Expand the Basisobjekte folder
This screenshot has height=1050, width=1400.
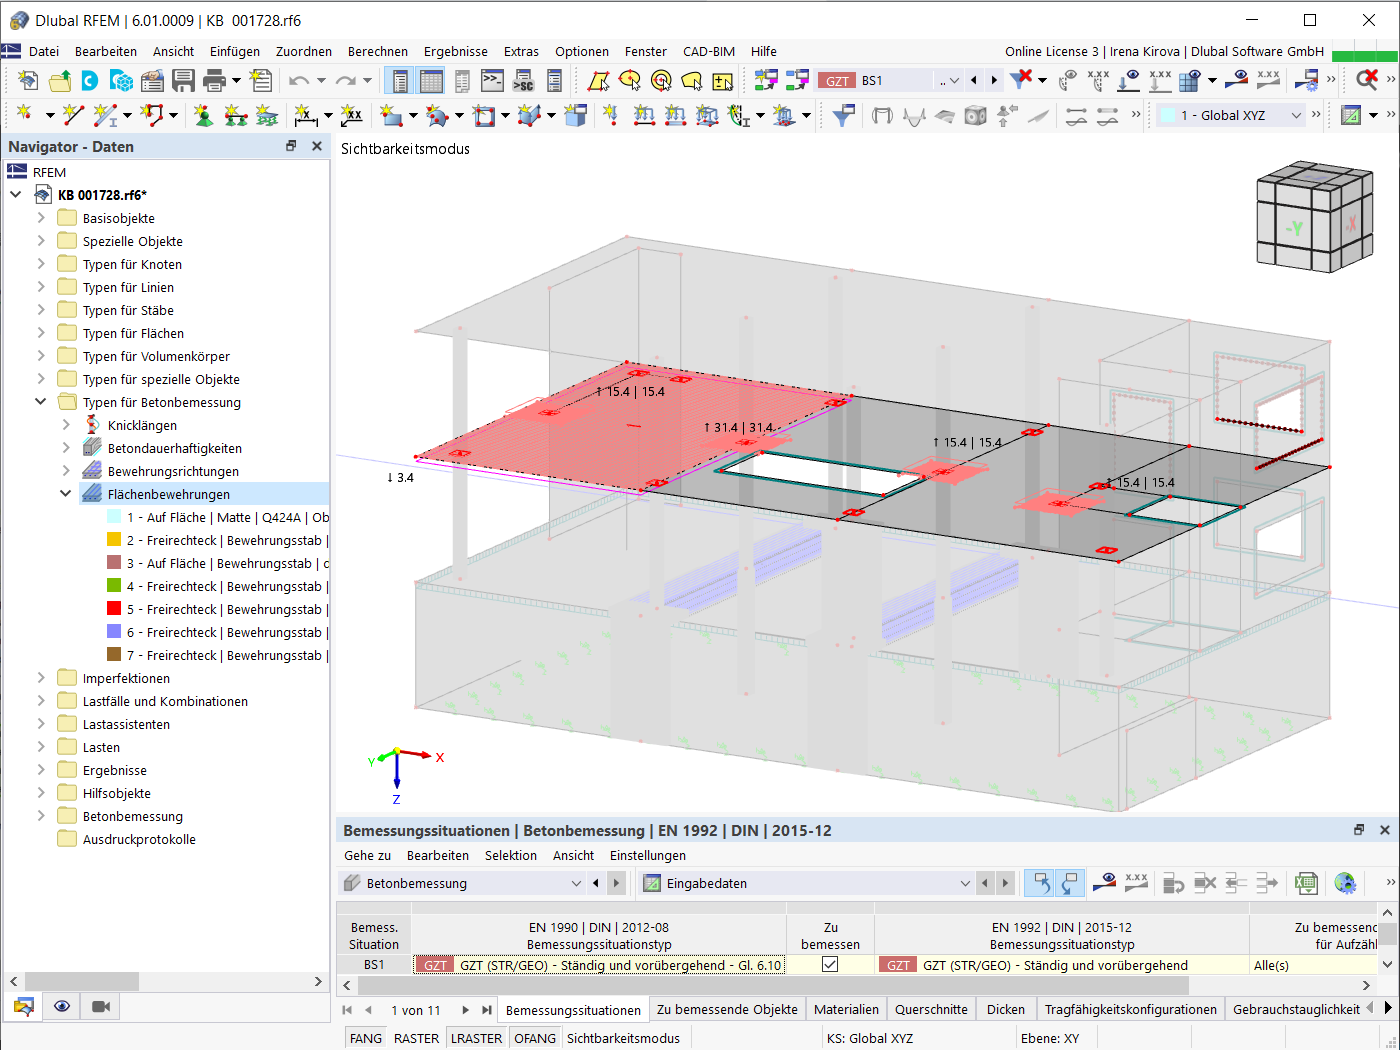[41, 218]
